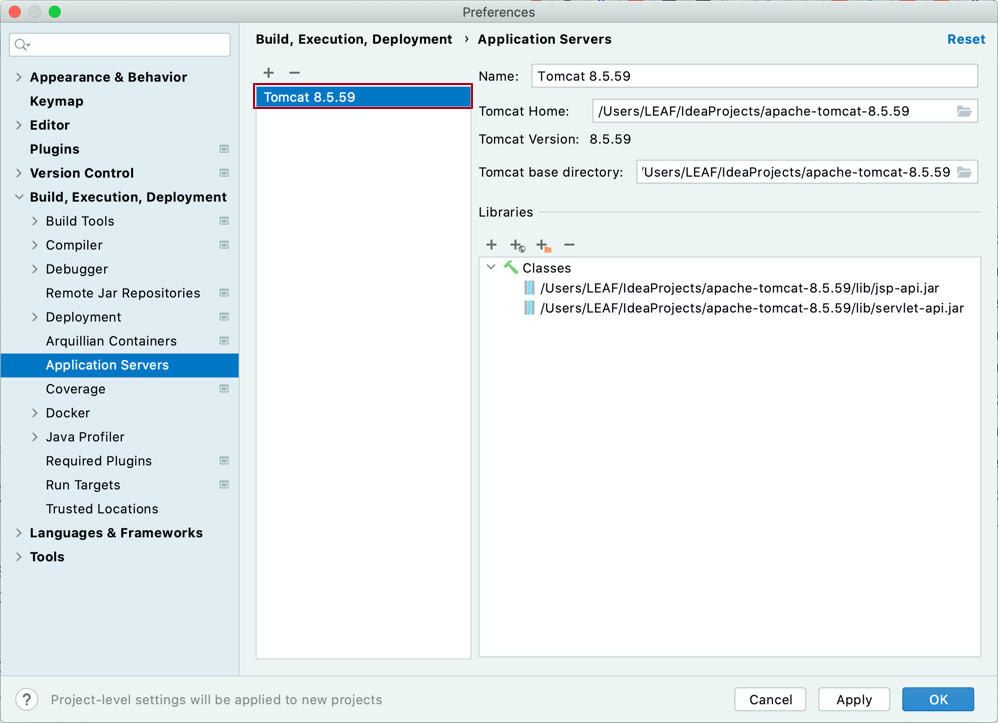Open Required Plugins settings
The image size is (998, 723).
[99, 461]
